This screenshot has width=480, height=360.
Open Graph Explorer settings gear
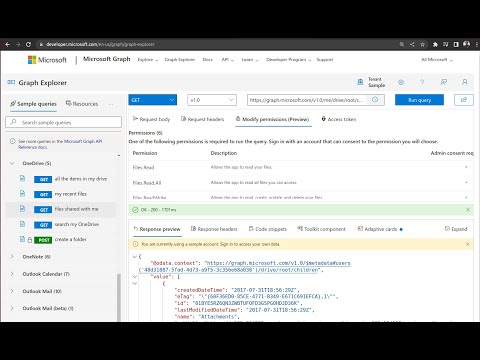pyautogui.click(x=401, y=82)
